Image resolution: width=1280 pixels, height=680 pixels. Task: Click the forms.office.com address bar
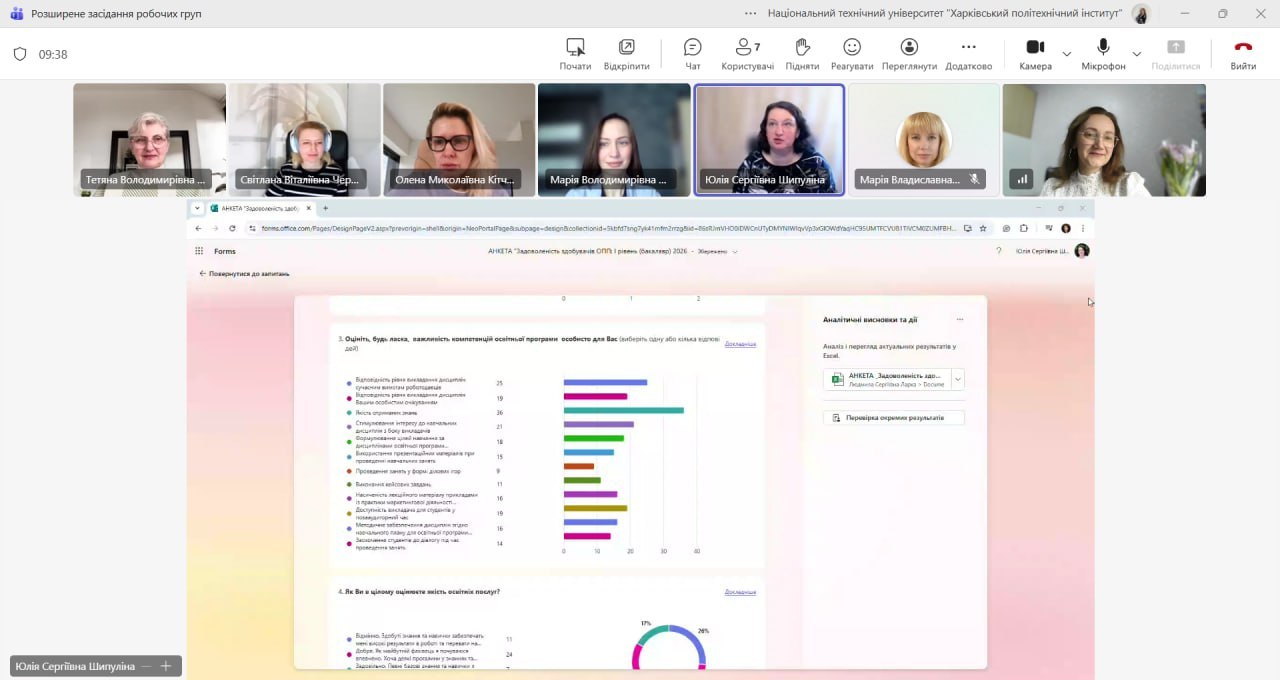[x=607, y=228]
